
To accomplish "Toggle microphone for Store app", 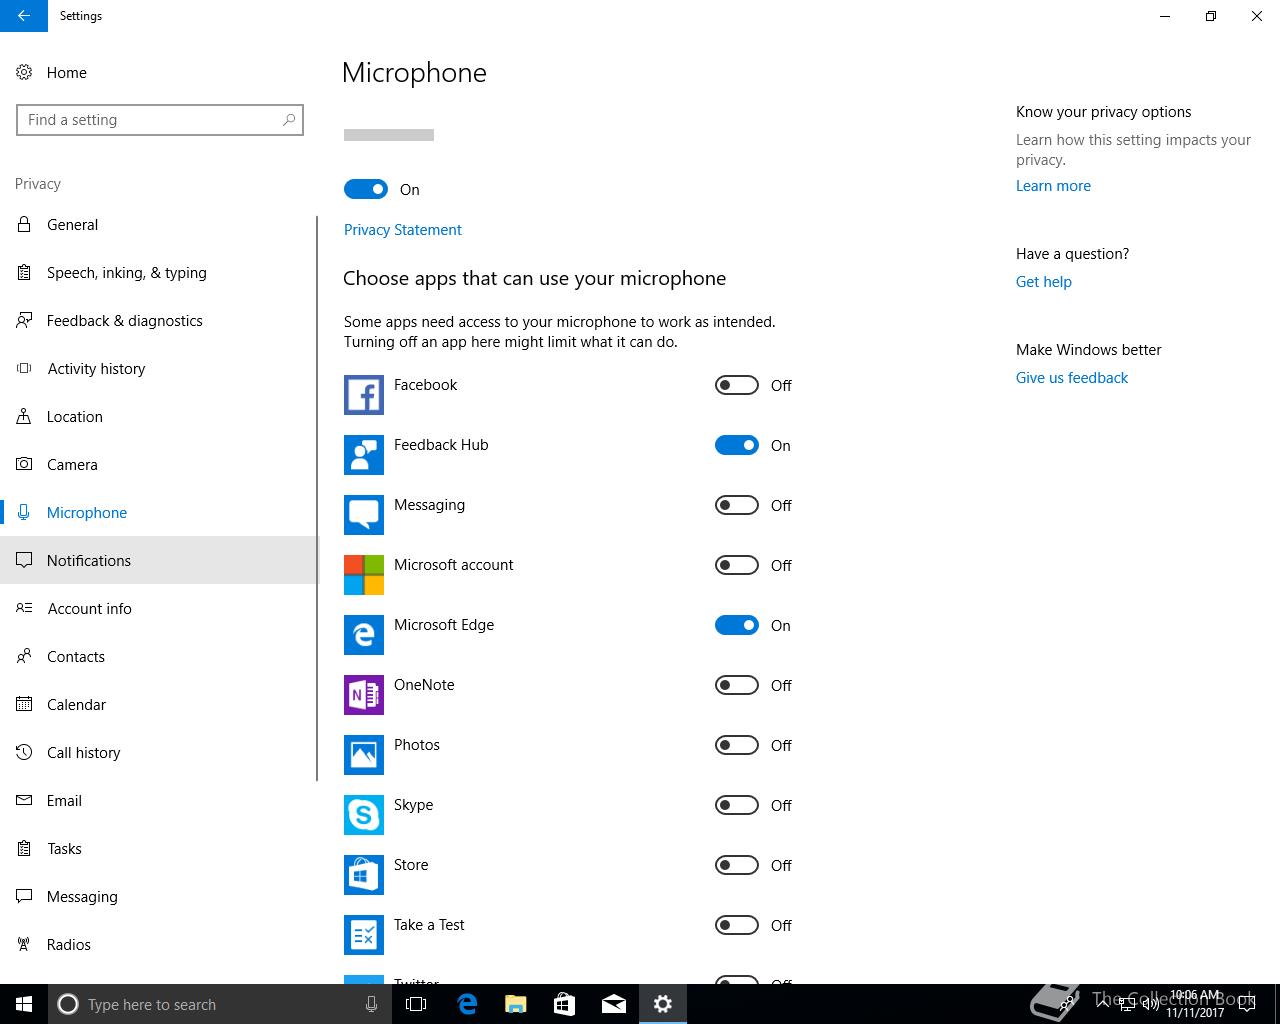I will pyautogui.click(x=737, y=865).
